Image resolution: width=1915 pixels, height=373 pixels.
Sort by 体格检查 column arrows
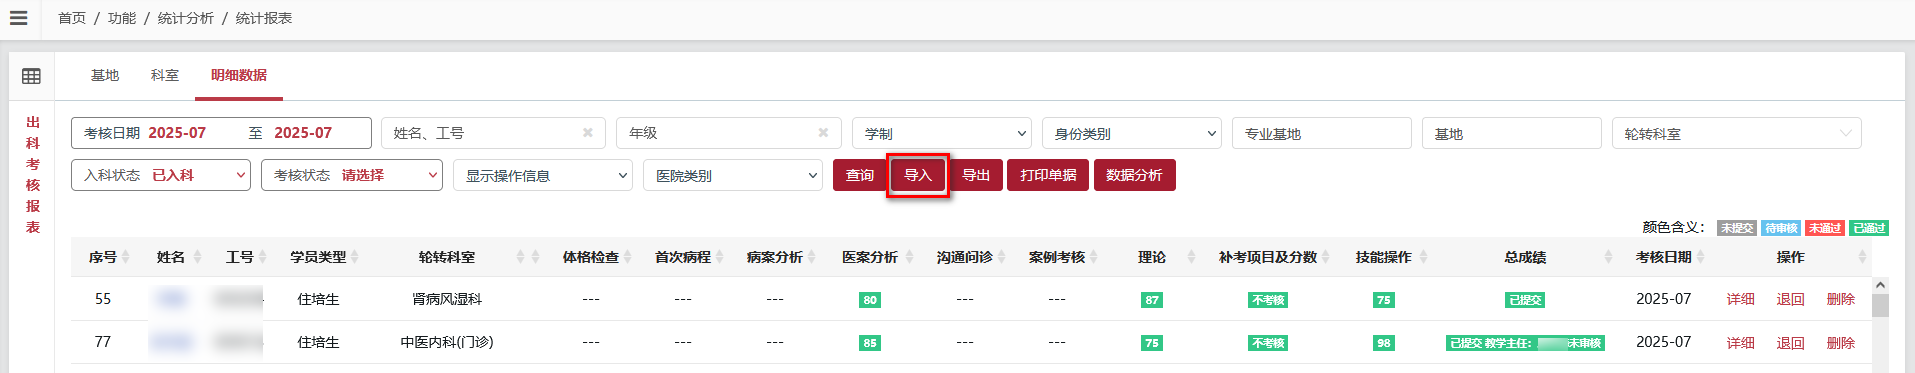(628, 257)
